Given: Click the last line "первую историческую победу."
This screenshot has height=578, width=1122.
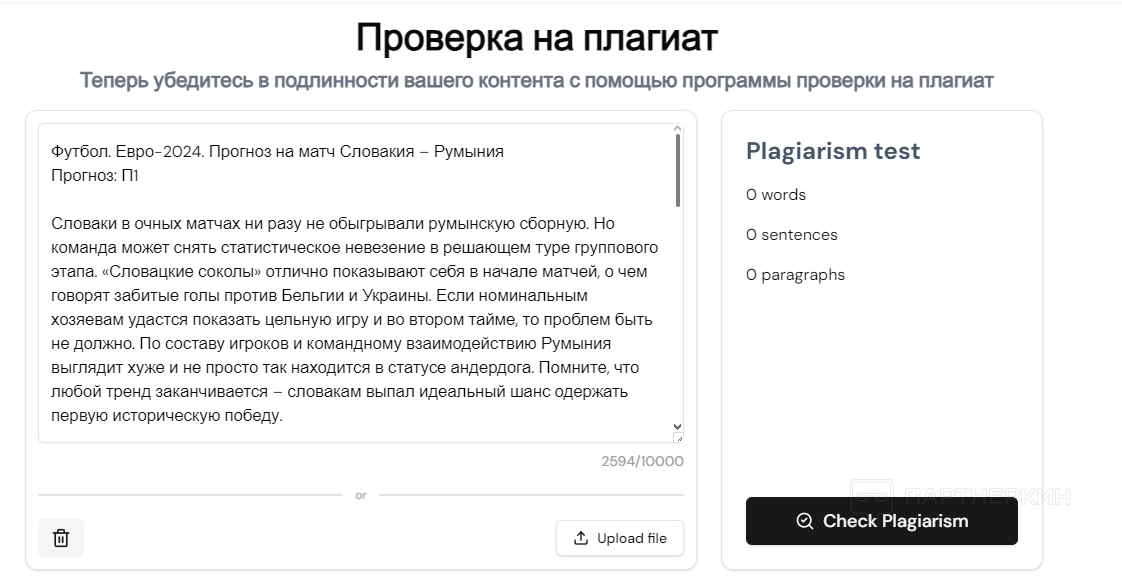Looking at the screenshot, I should tap(167, 416).
